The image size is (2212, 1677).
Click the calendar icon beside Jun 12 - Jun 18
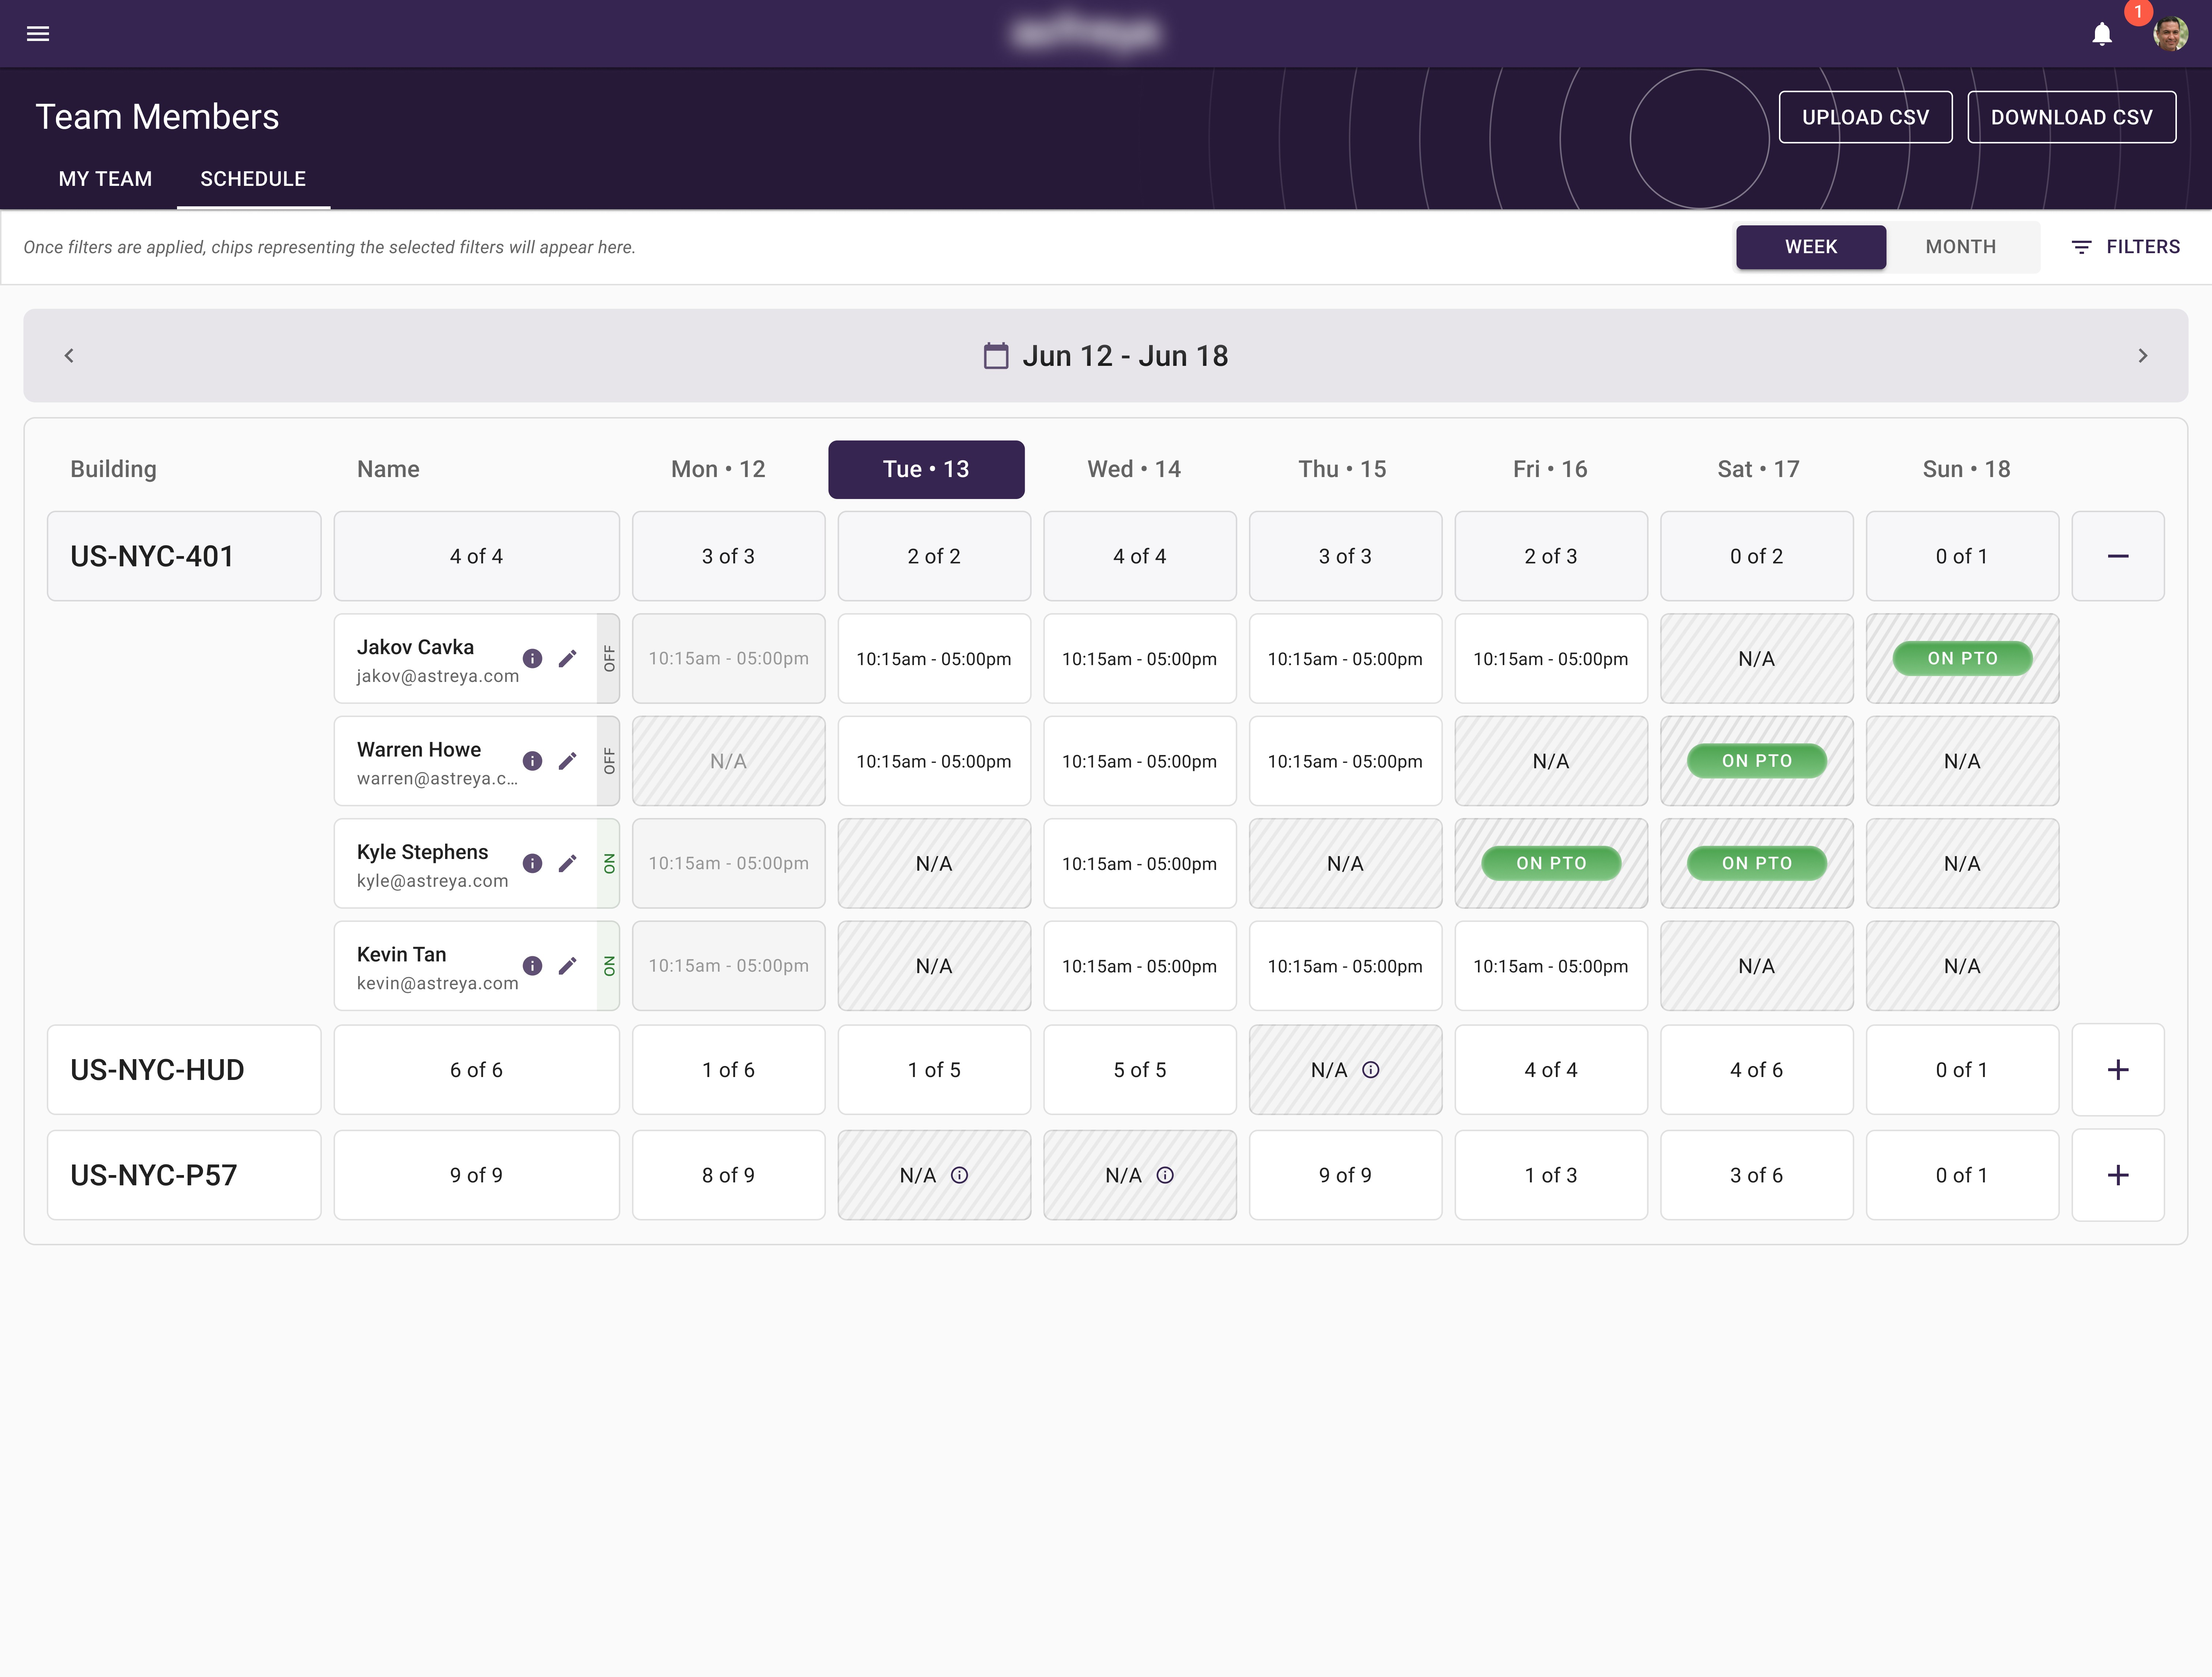(996, 356)
